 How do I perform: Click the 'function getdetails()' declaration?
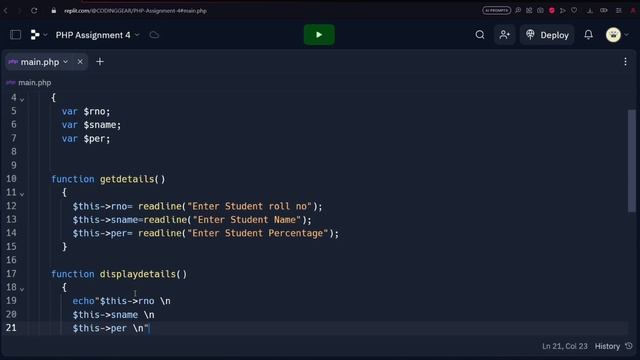click(x=108, y=179)
